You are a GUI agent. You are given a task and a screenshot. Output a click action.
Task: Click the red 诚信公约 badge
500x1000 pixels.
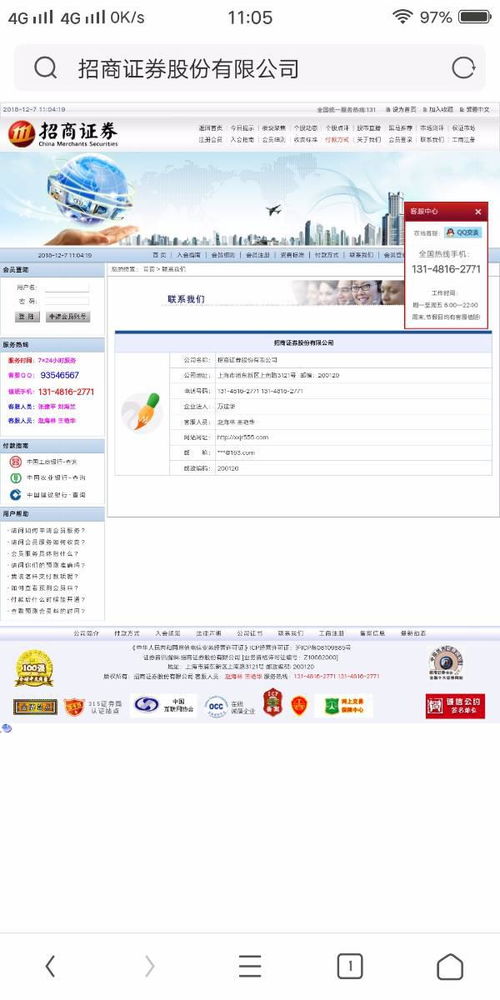pyautogui.click(x=455, y=706)
